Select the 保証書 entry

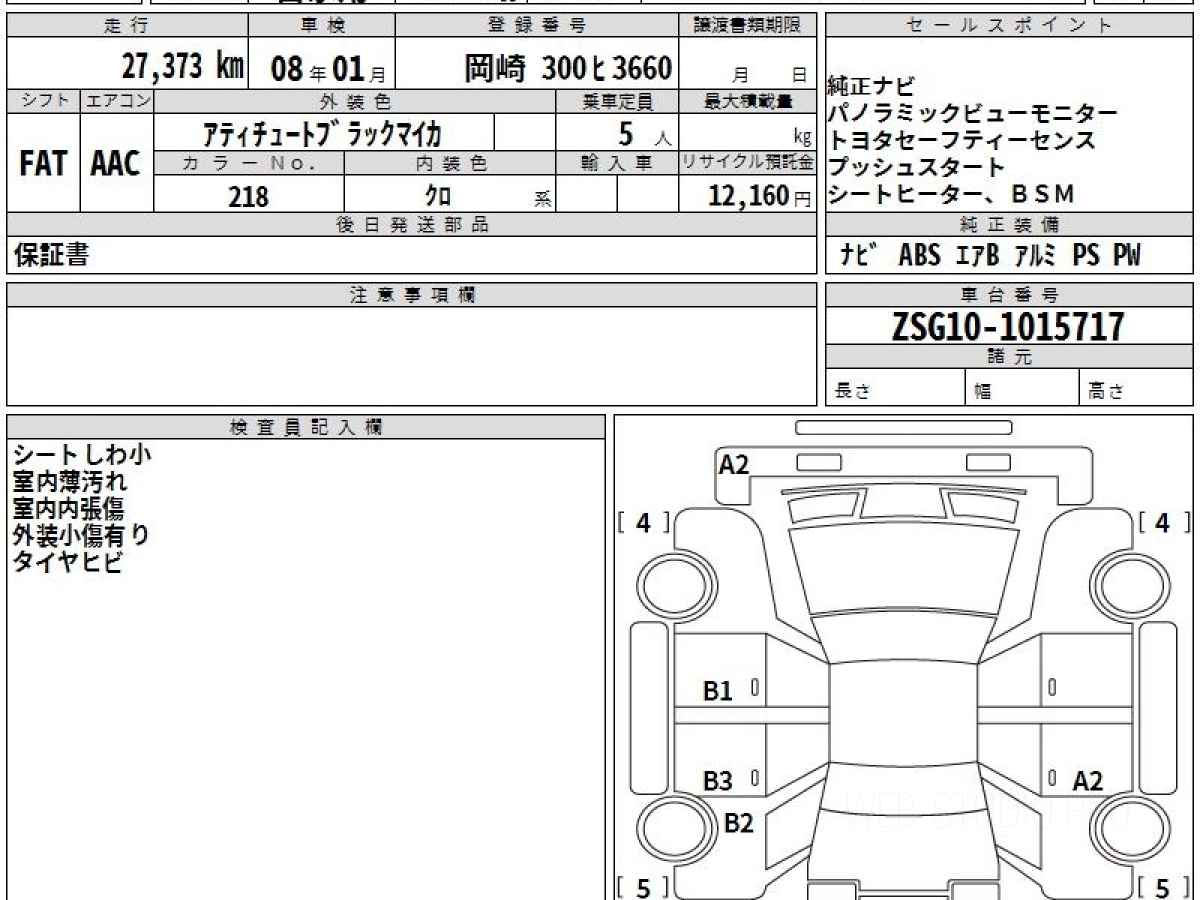coord(51,256)
